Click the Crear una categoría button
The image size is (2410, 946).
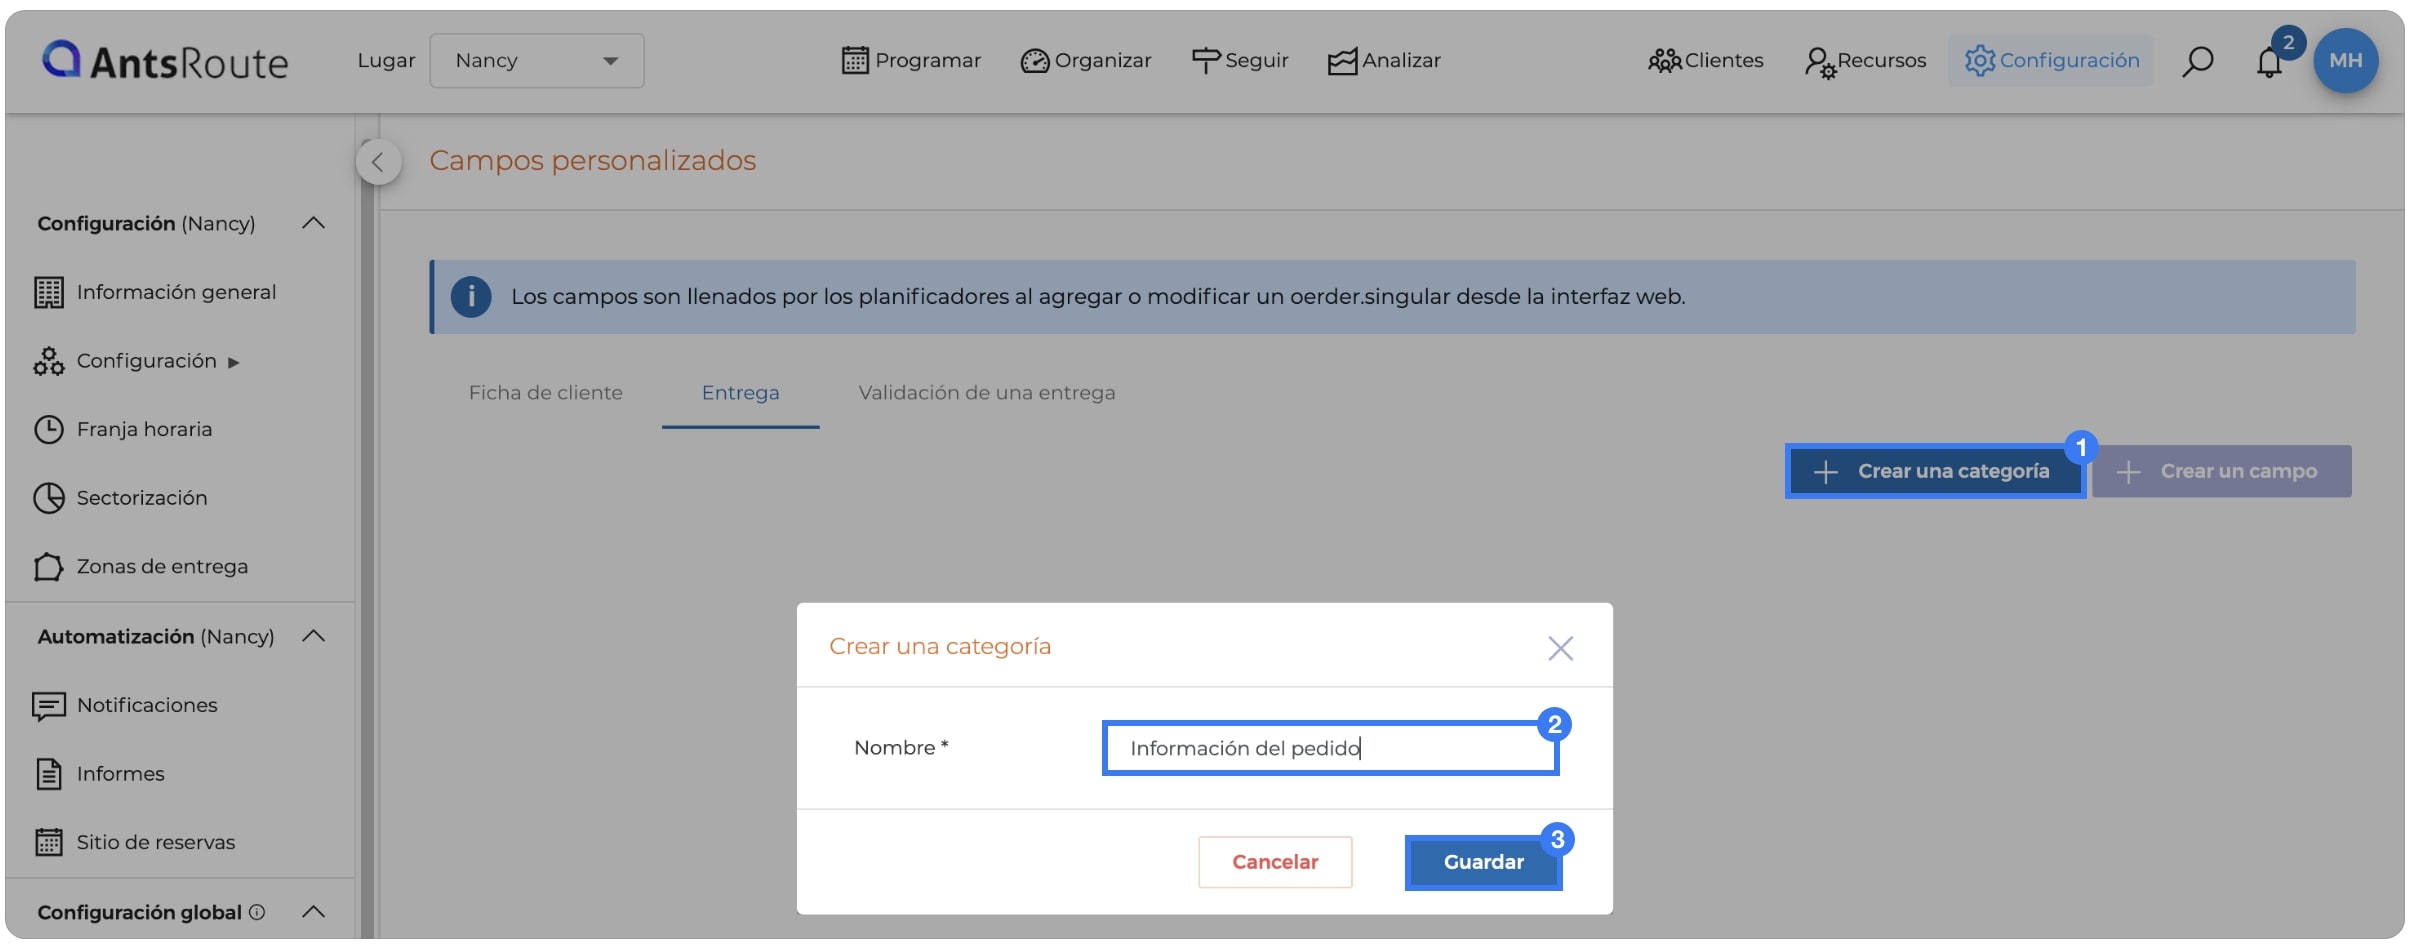1935,471
